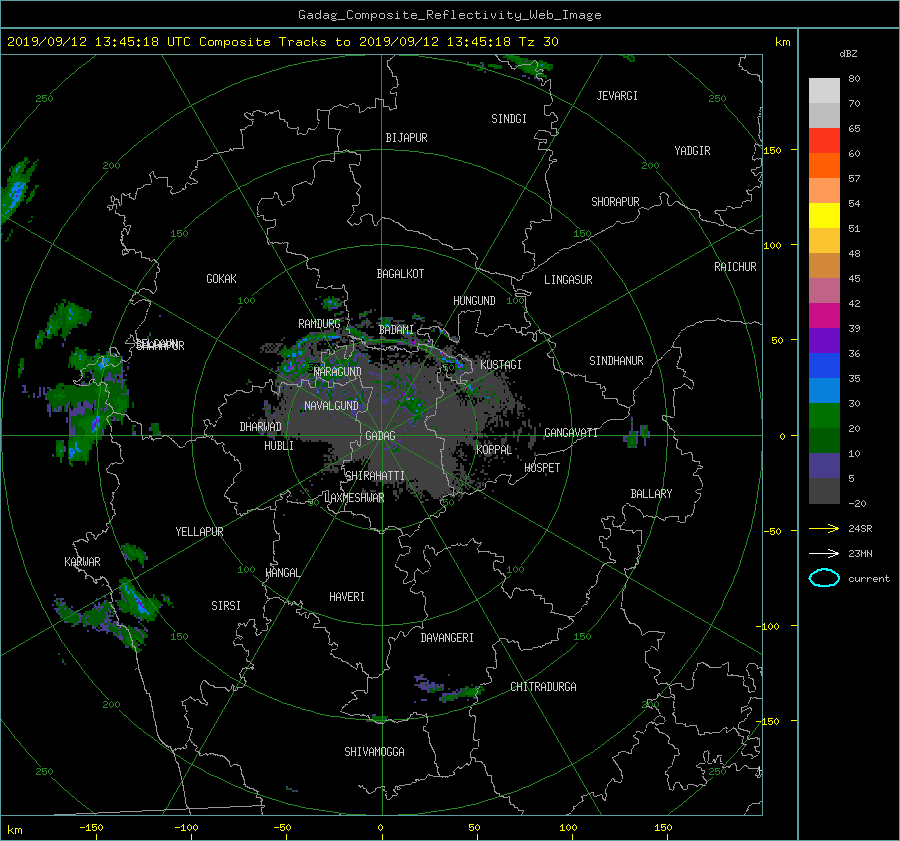Click the BALLARY city label

click(651, 494)
